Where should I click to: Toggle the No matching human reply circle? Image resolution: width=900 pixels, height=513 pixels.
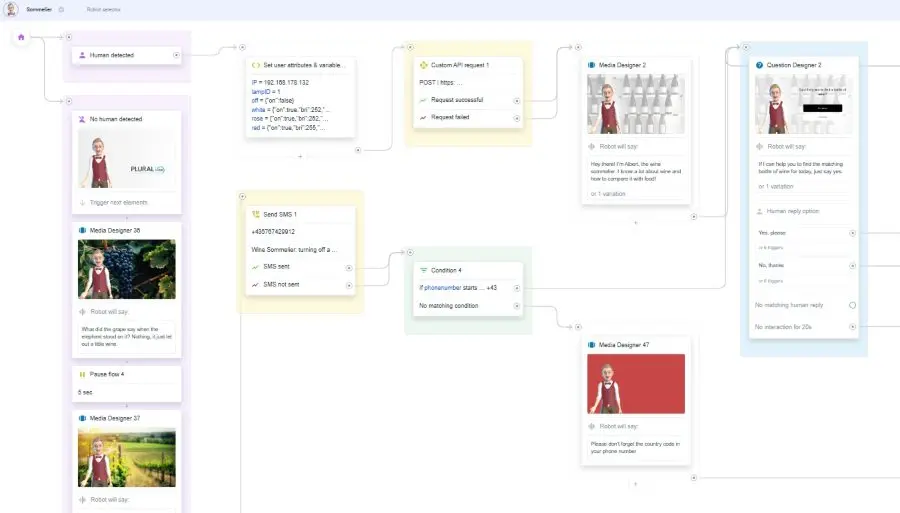[852, 305]
